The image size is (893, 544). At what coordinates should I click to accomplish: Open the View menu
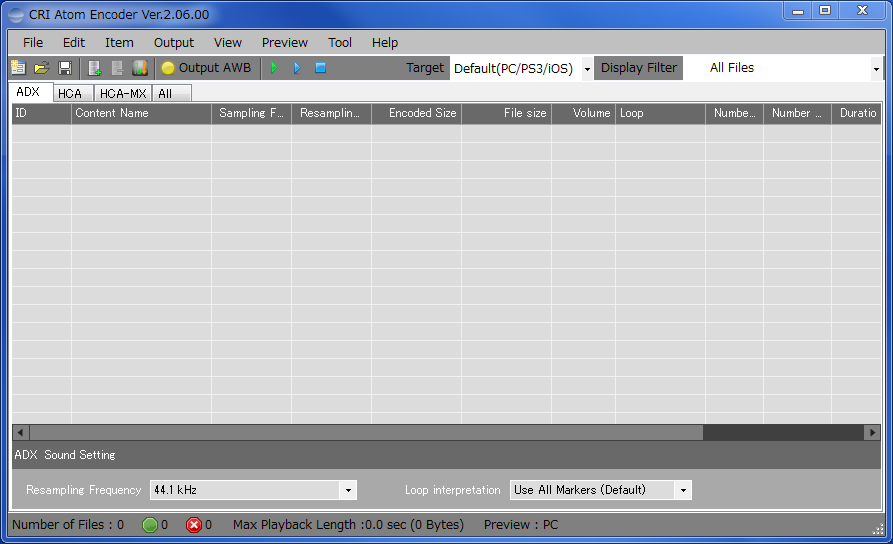(x=228, y=43)
